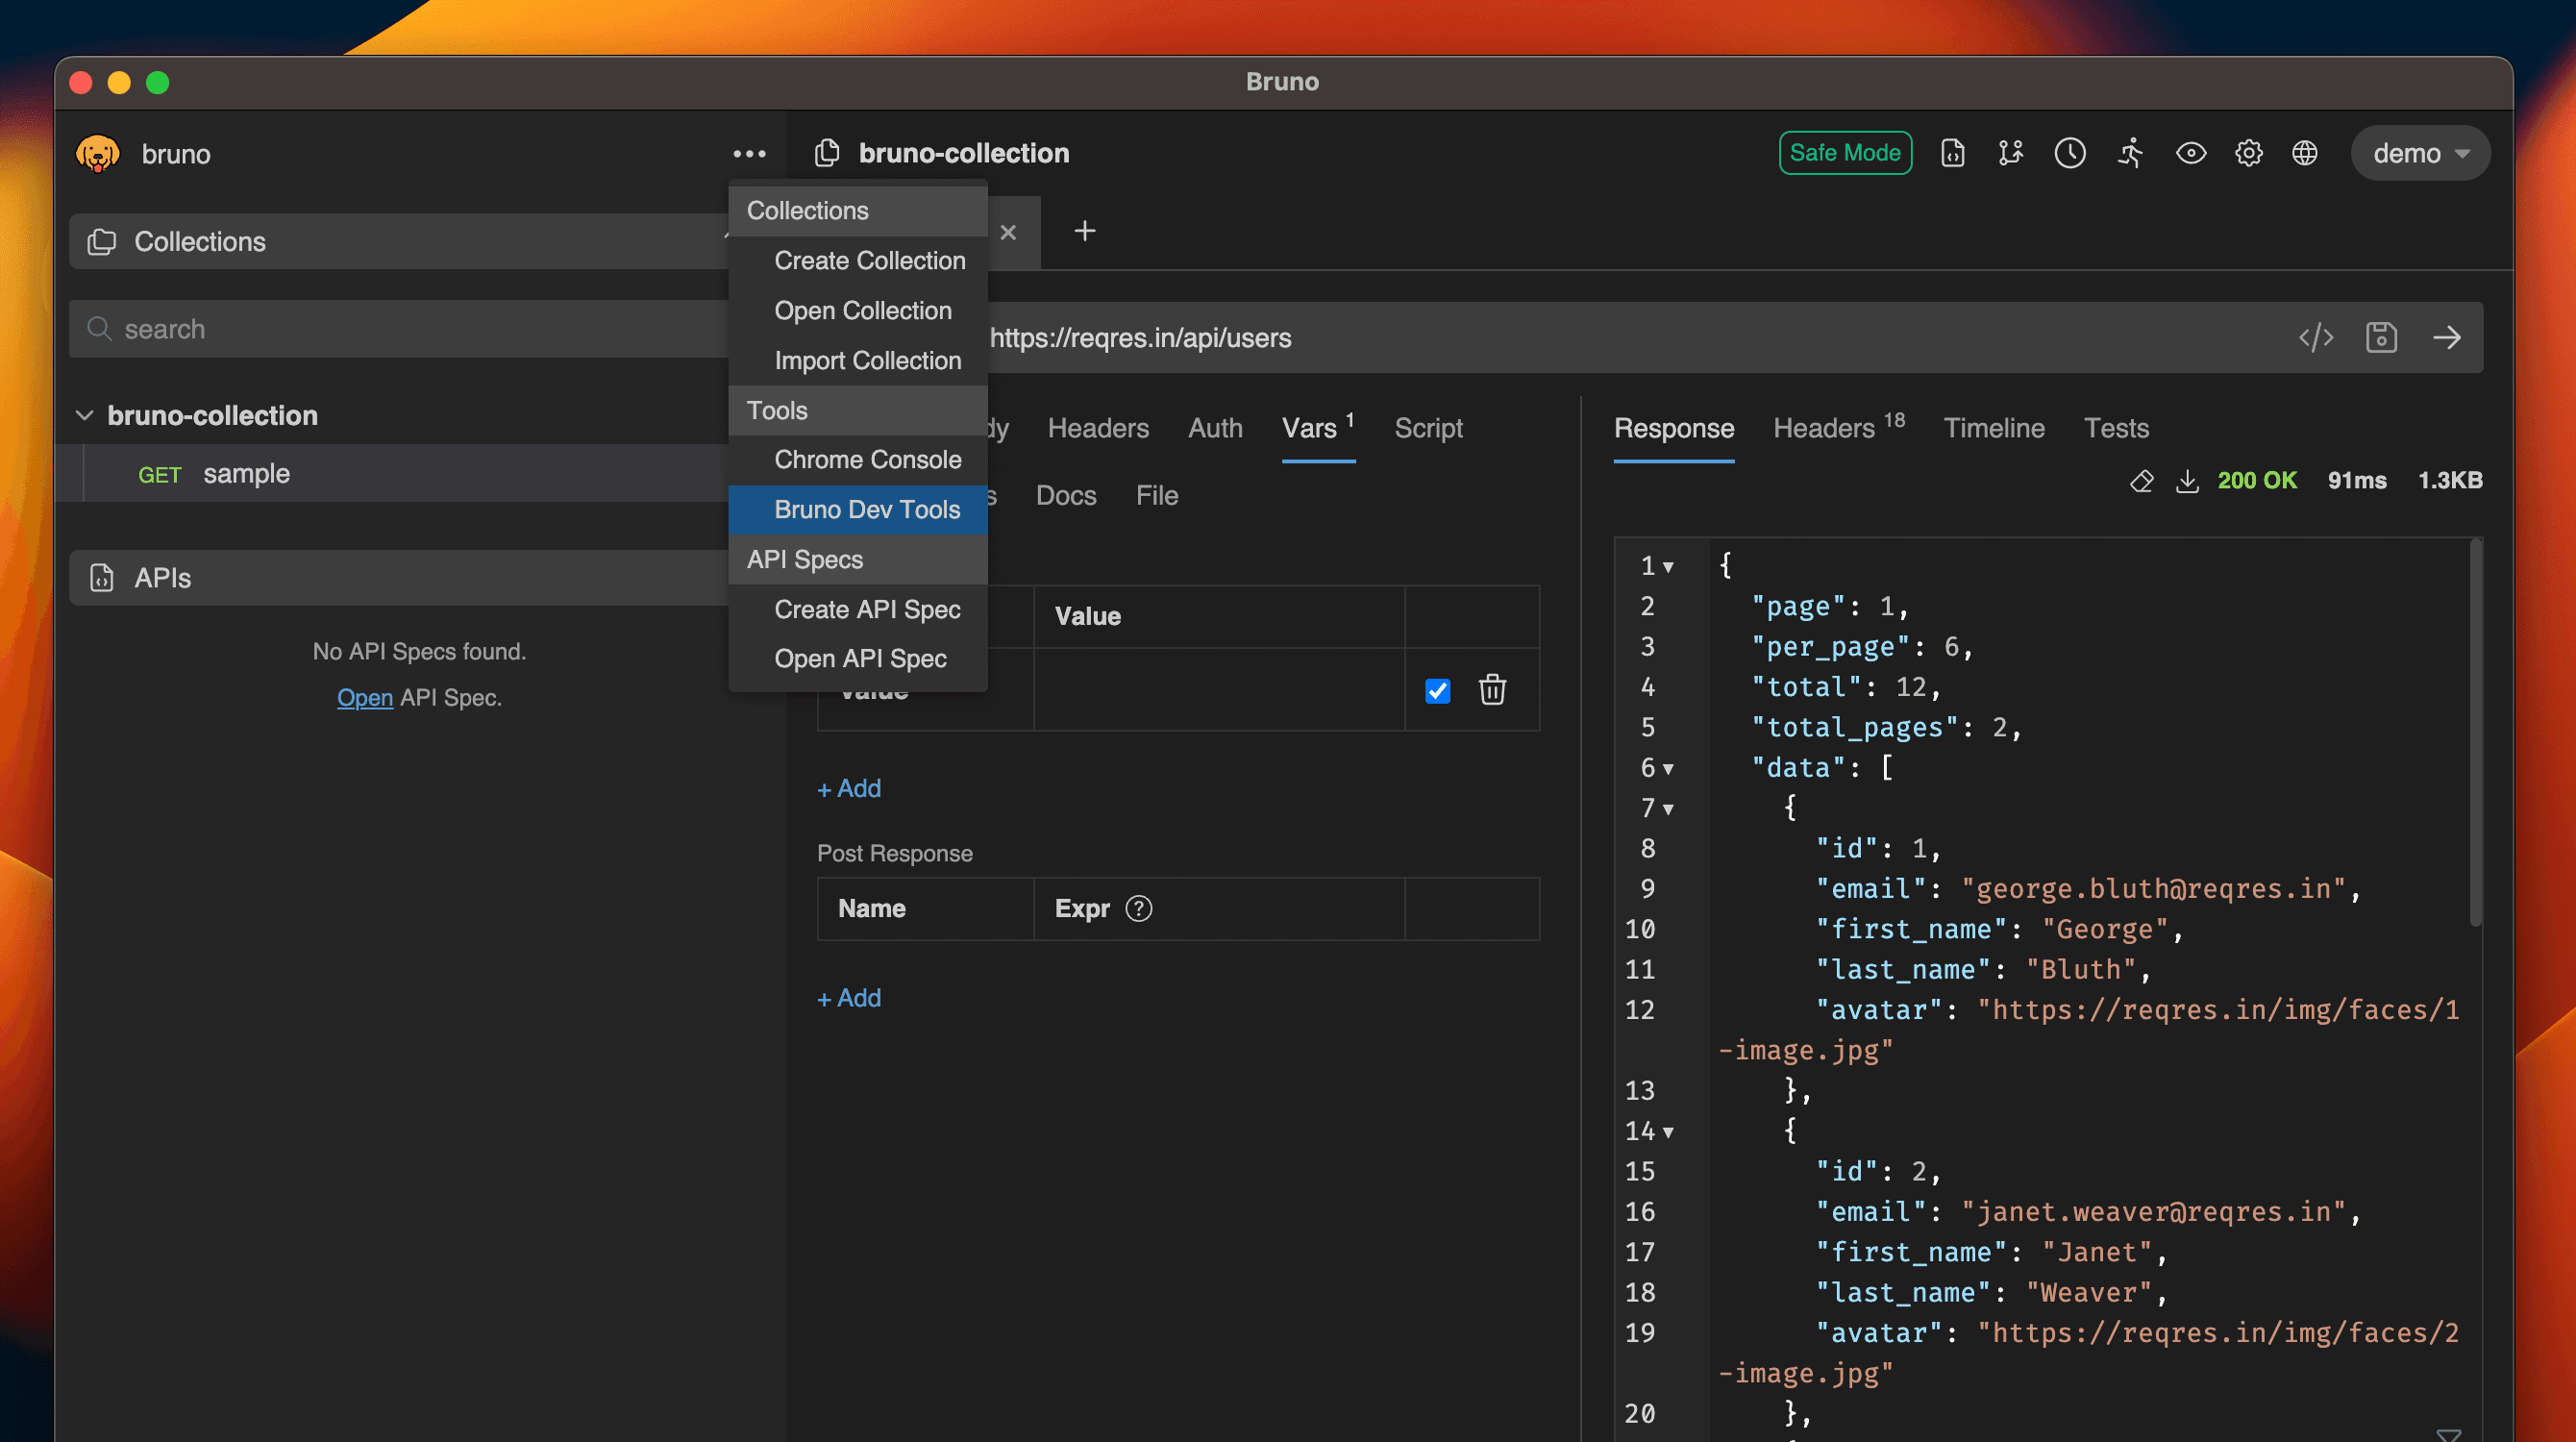Image resolution: width=2576 pixels, height=1442 pixels.
Task: Delete the variable row with trash icon
Action: click(x=1492, y=690)
